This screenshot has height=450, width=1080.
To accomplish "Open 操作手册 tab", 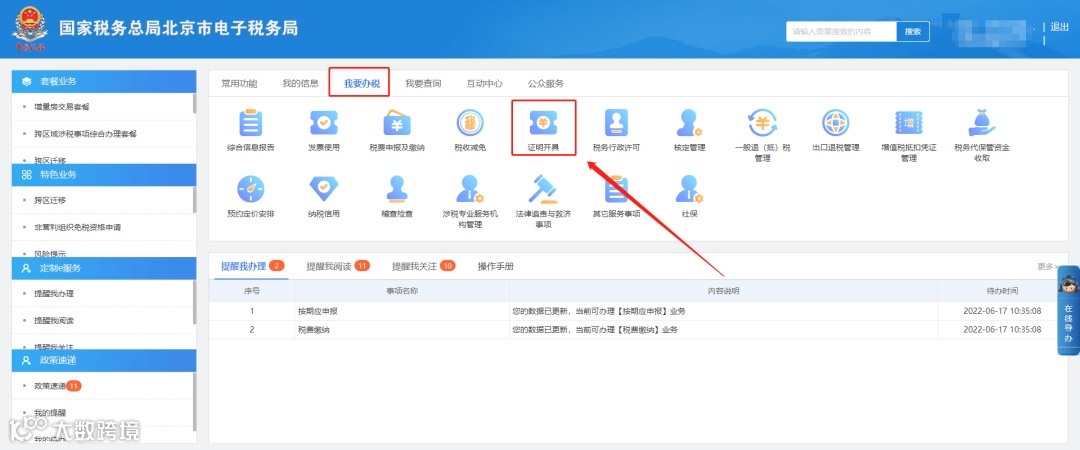I will coord(496,266).
